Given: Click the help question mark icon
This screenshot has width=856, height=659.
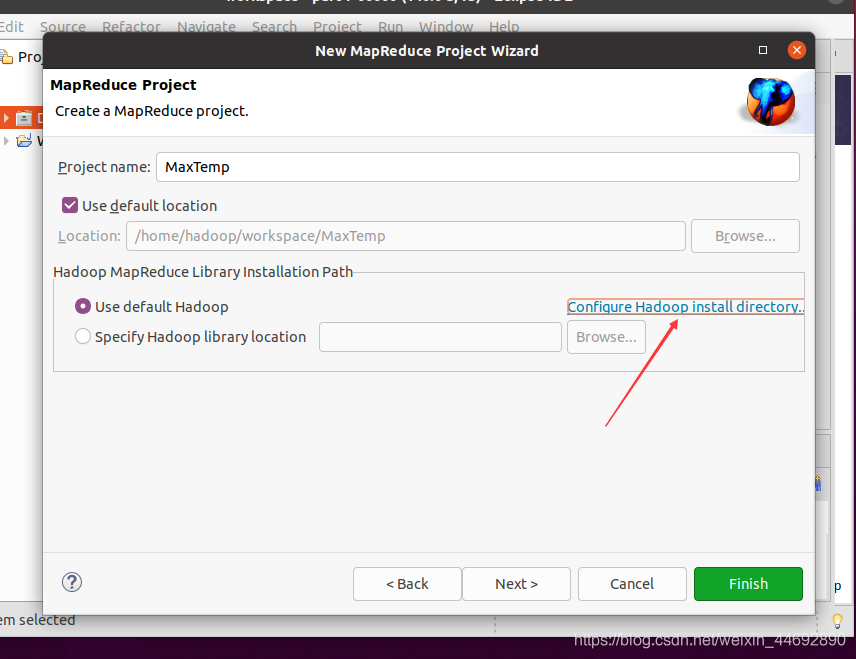Looking at the screenshot, I should (71, 581).
